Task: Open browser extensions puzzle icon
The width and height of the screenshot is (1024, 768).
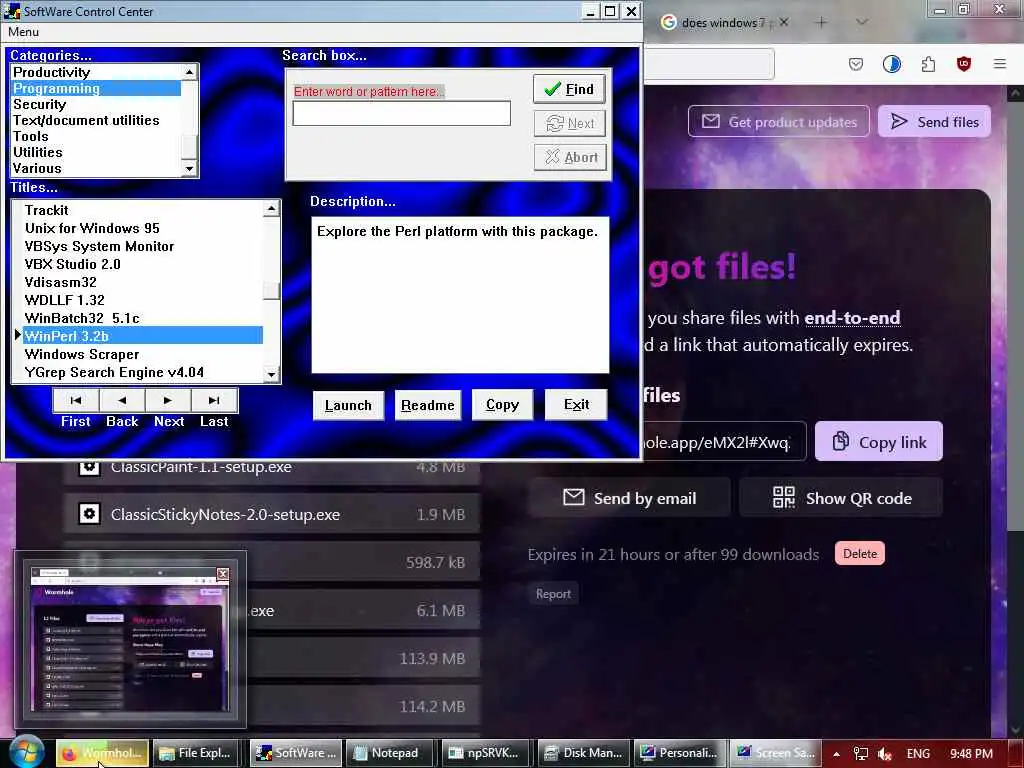Action: (x=928, y=64)
